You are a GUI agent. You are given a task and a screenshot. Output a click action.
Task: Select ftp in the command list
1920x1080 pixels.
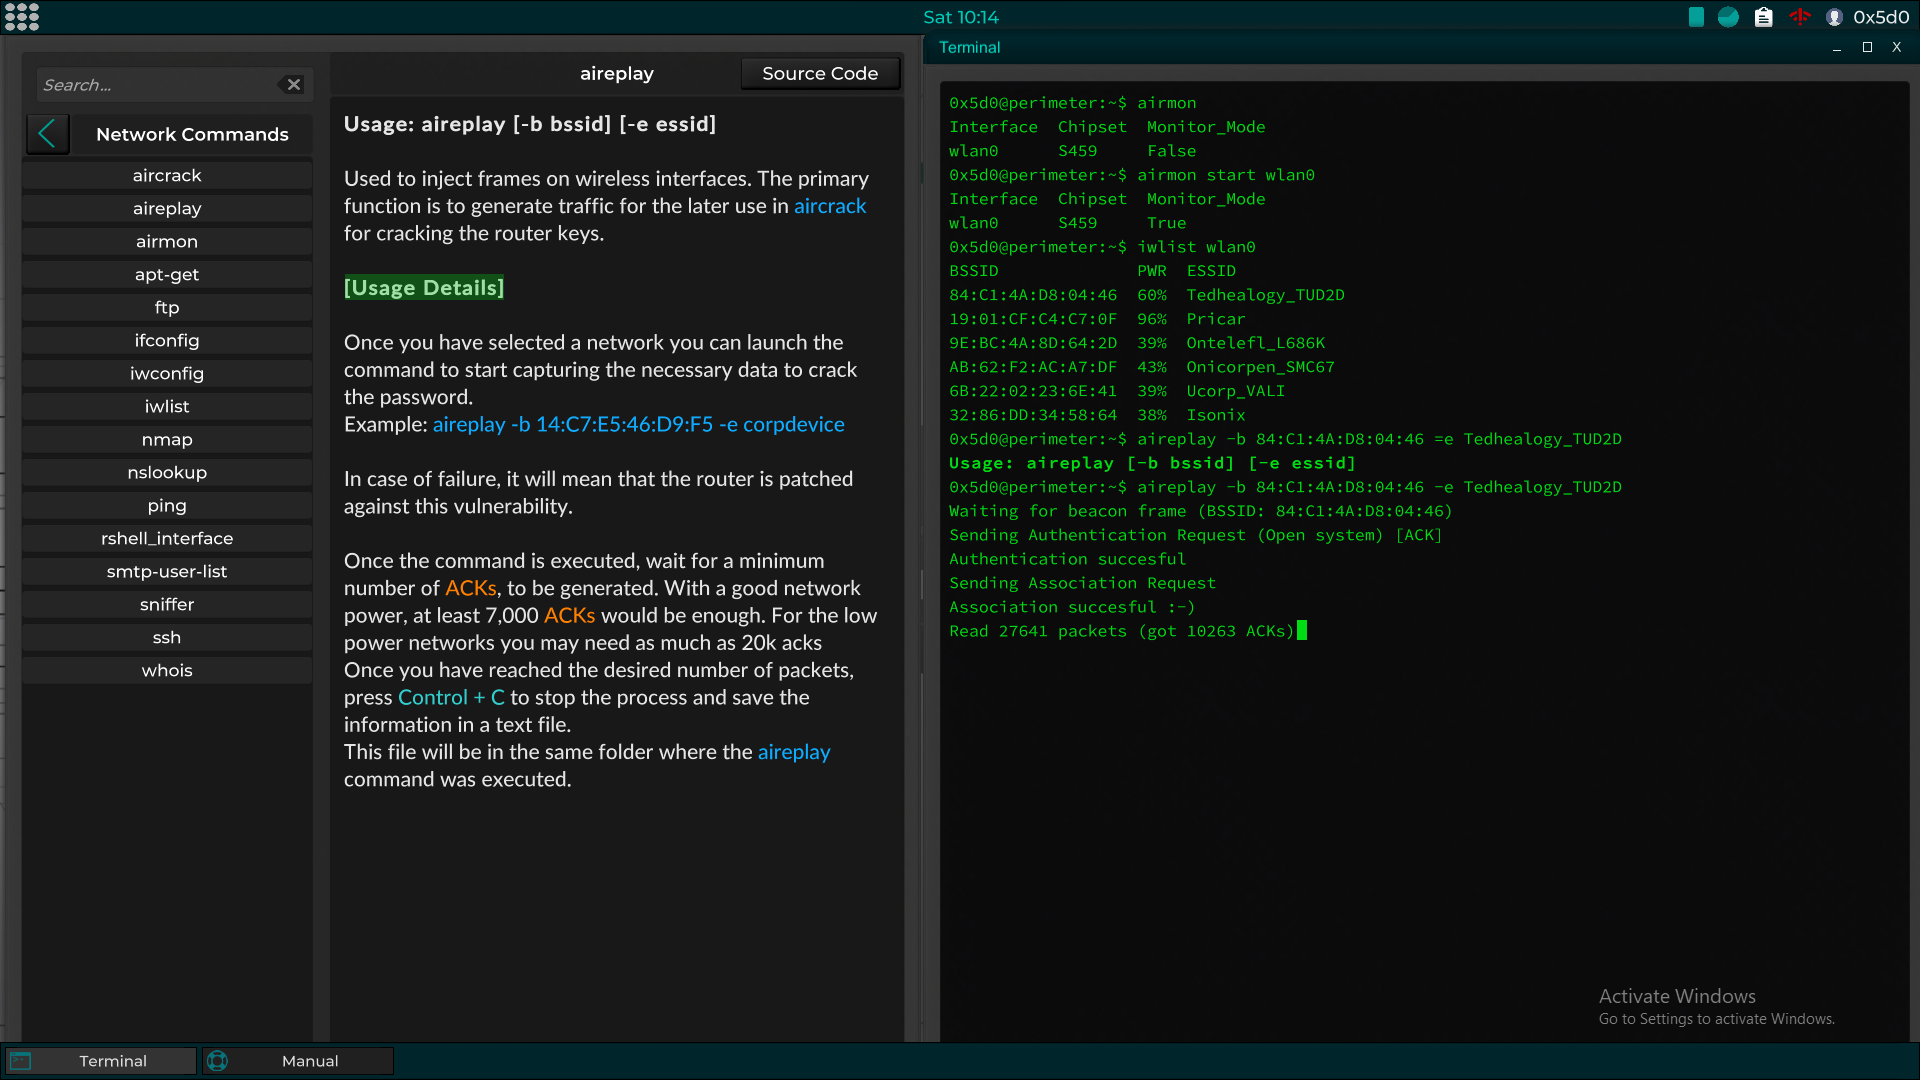(x=167, y=307)
